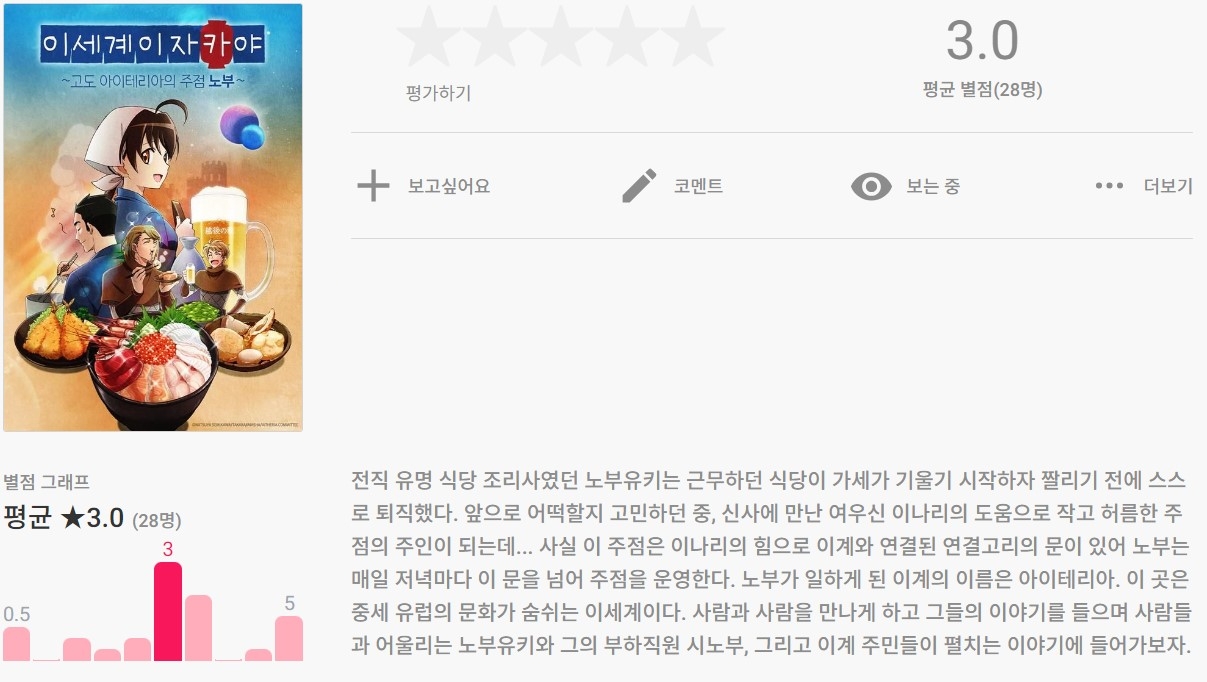The height and width of the screenshot is (682, 1207).
Task: Click the pencil icon for 코멘트
Action: (x=639, y=186)
